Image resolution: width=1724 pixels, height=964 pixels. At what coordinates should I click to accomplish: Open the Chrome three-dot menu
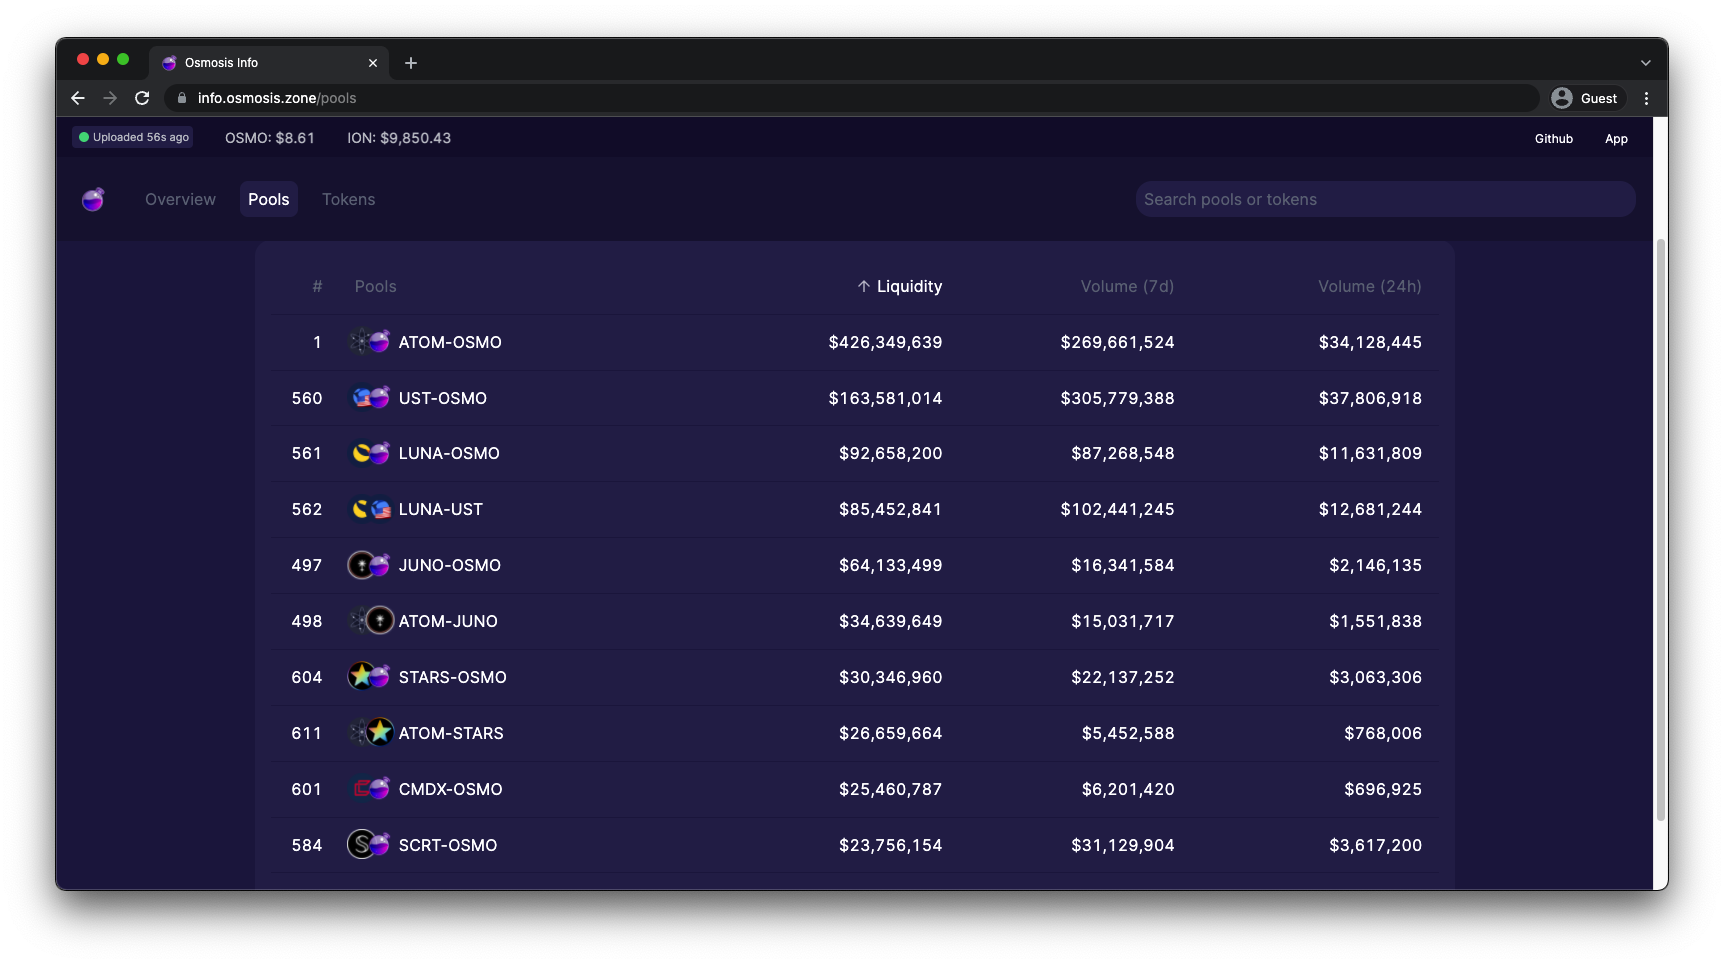tap(1646, 98)
